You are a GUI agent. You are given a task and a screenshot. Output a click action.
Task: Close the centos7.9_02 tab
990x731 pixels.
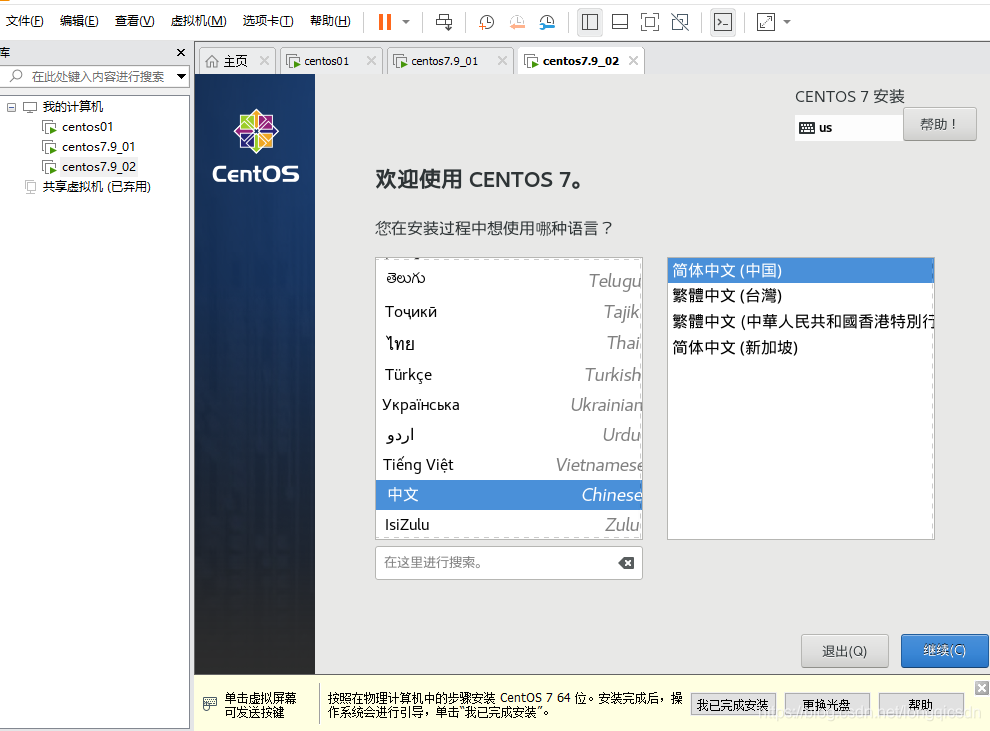pos(633,61)
